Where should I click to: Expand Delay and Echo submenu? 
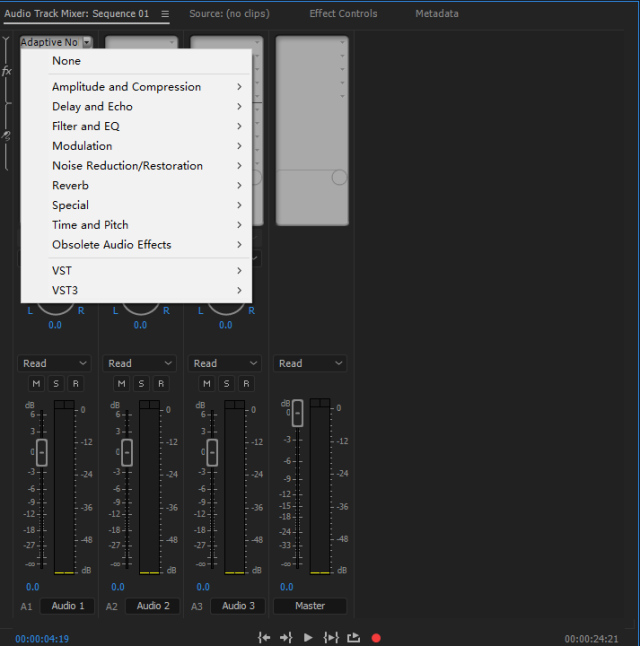click(x=136, y=107)
